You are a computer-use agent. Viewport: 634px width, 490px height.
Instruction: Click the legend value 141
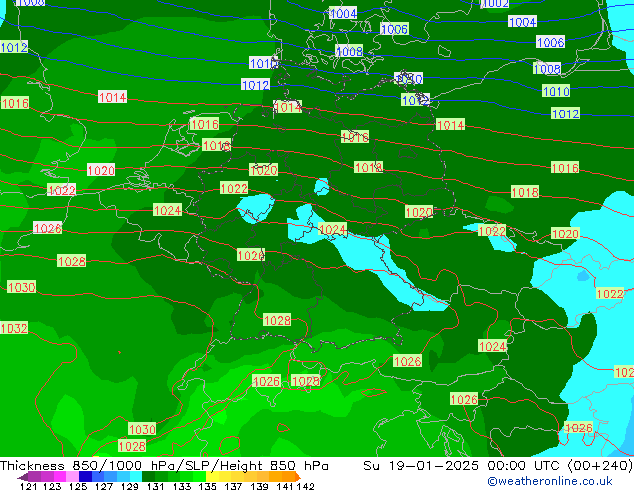point(285,486)
